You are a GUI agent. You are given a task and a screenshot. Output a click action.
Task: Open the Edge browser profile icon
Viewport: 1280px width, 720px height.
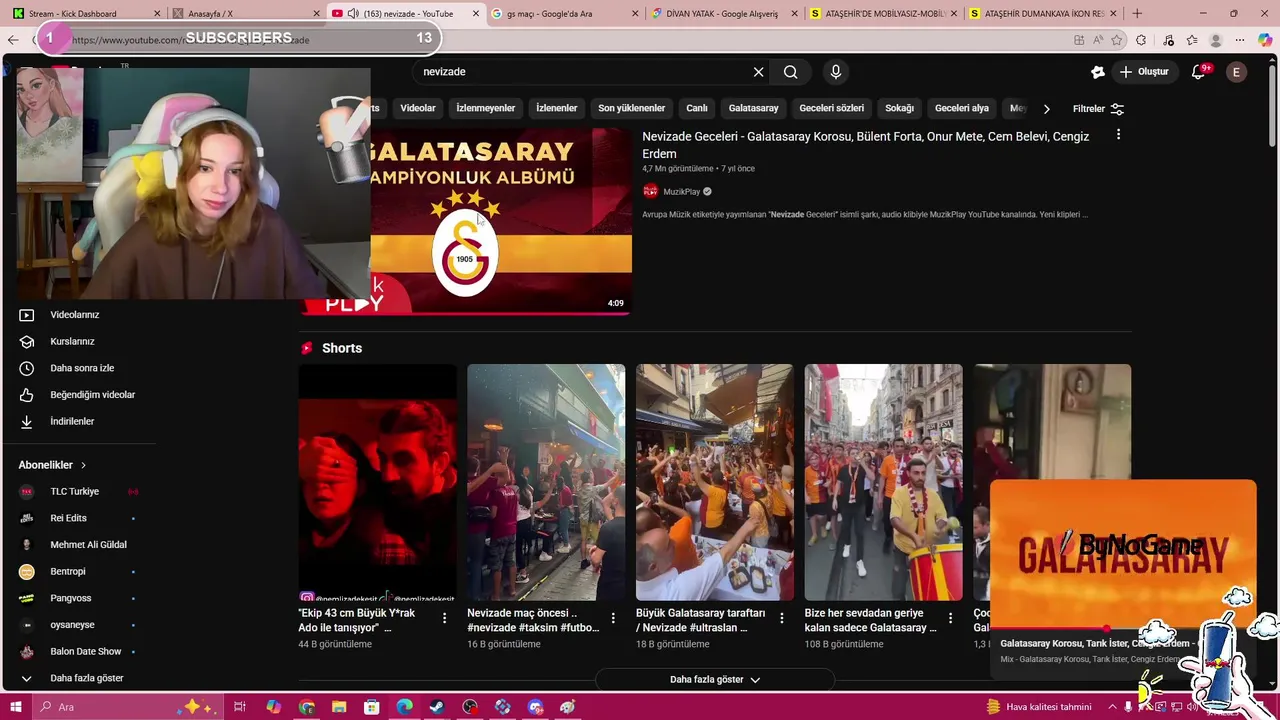1216,40
